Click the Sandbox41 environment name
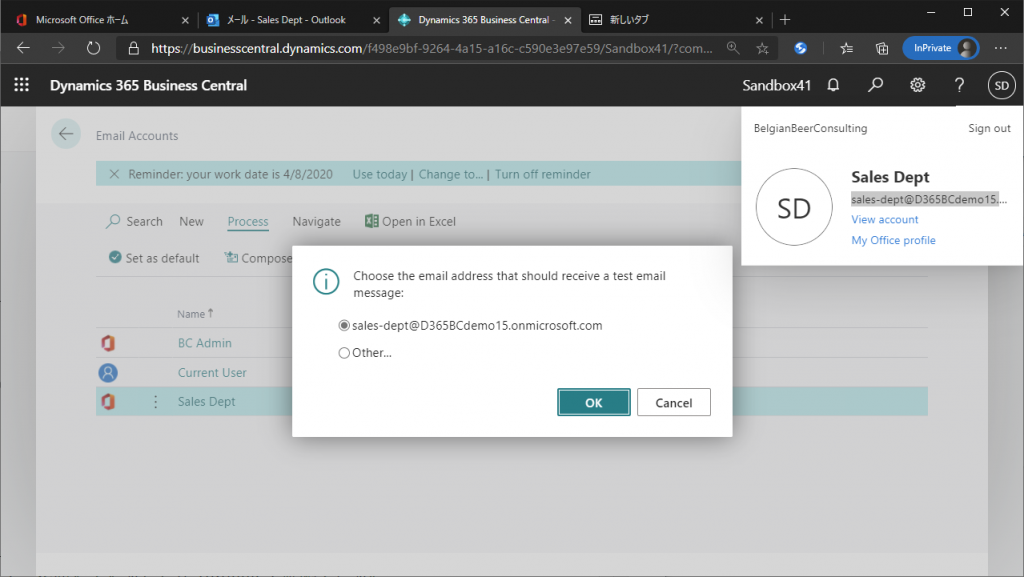 pyautogui.click(x=776, y=86)
